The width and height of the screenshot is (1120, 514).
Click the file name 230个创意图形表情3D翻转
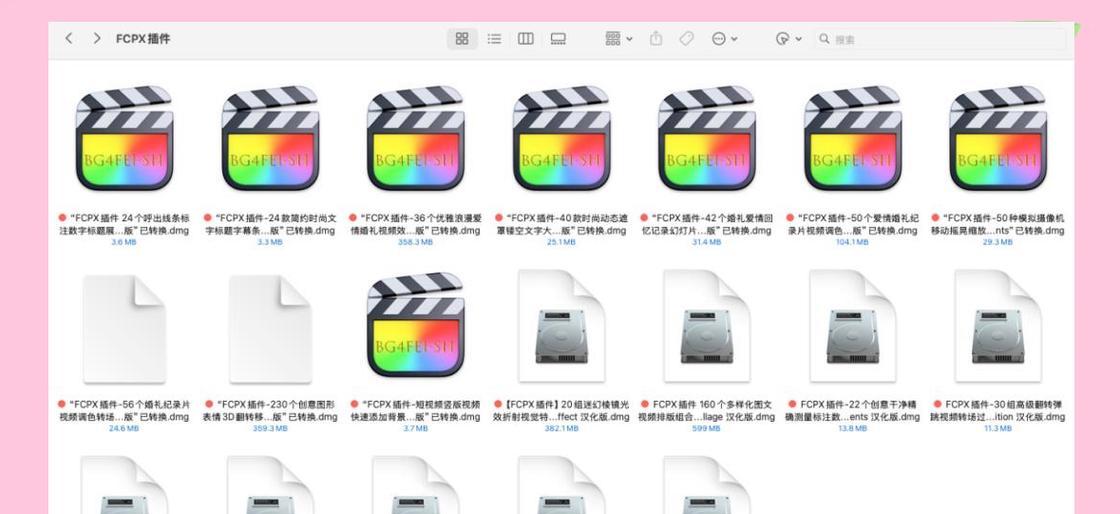[270, 410]
